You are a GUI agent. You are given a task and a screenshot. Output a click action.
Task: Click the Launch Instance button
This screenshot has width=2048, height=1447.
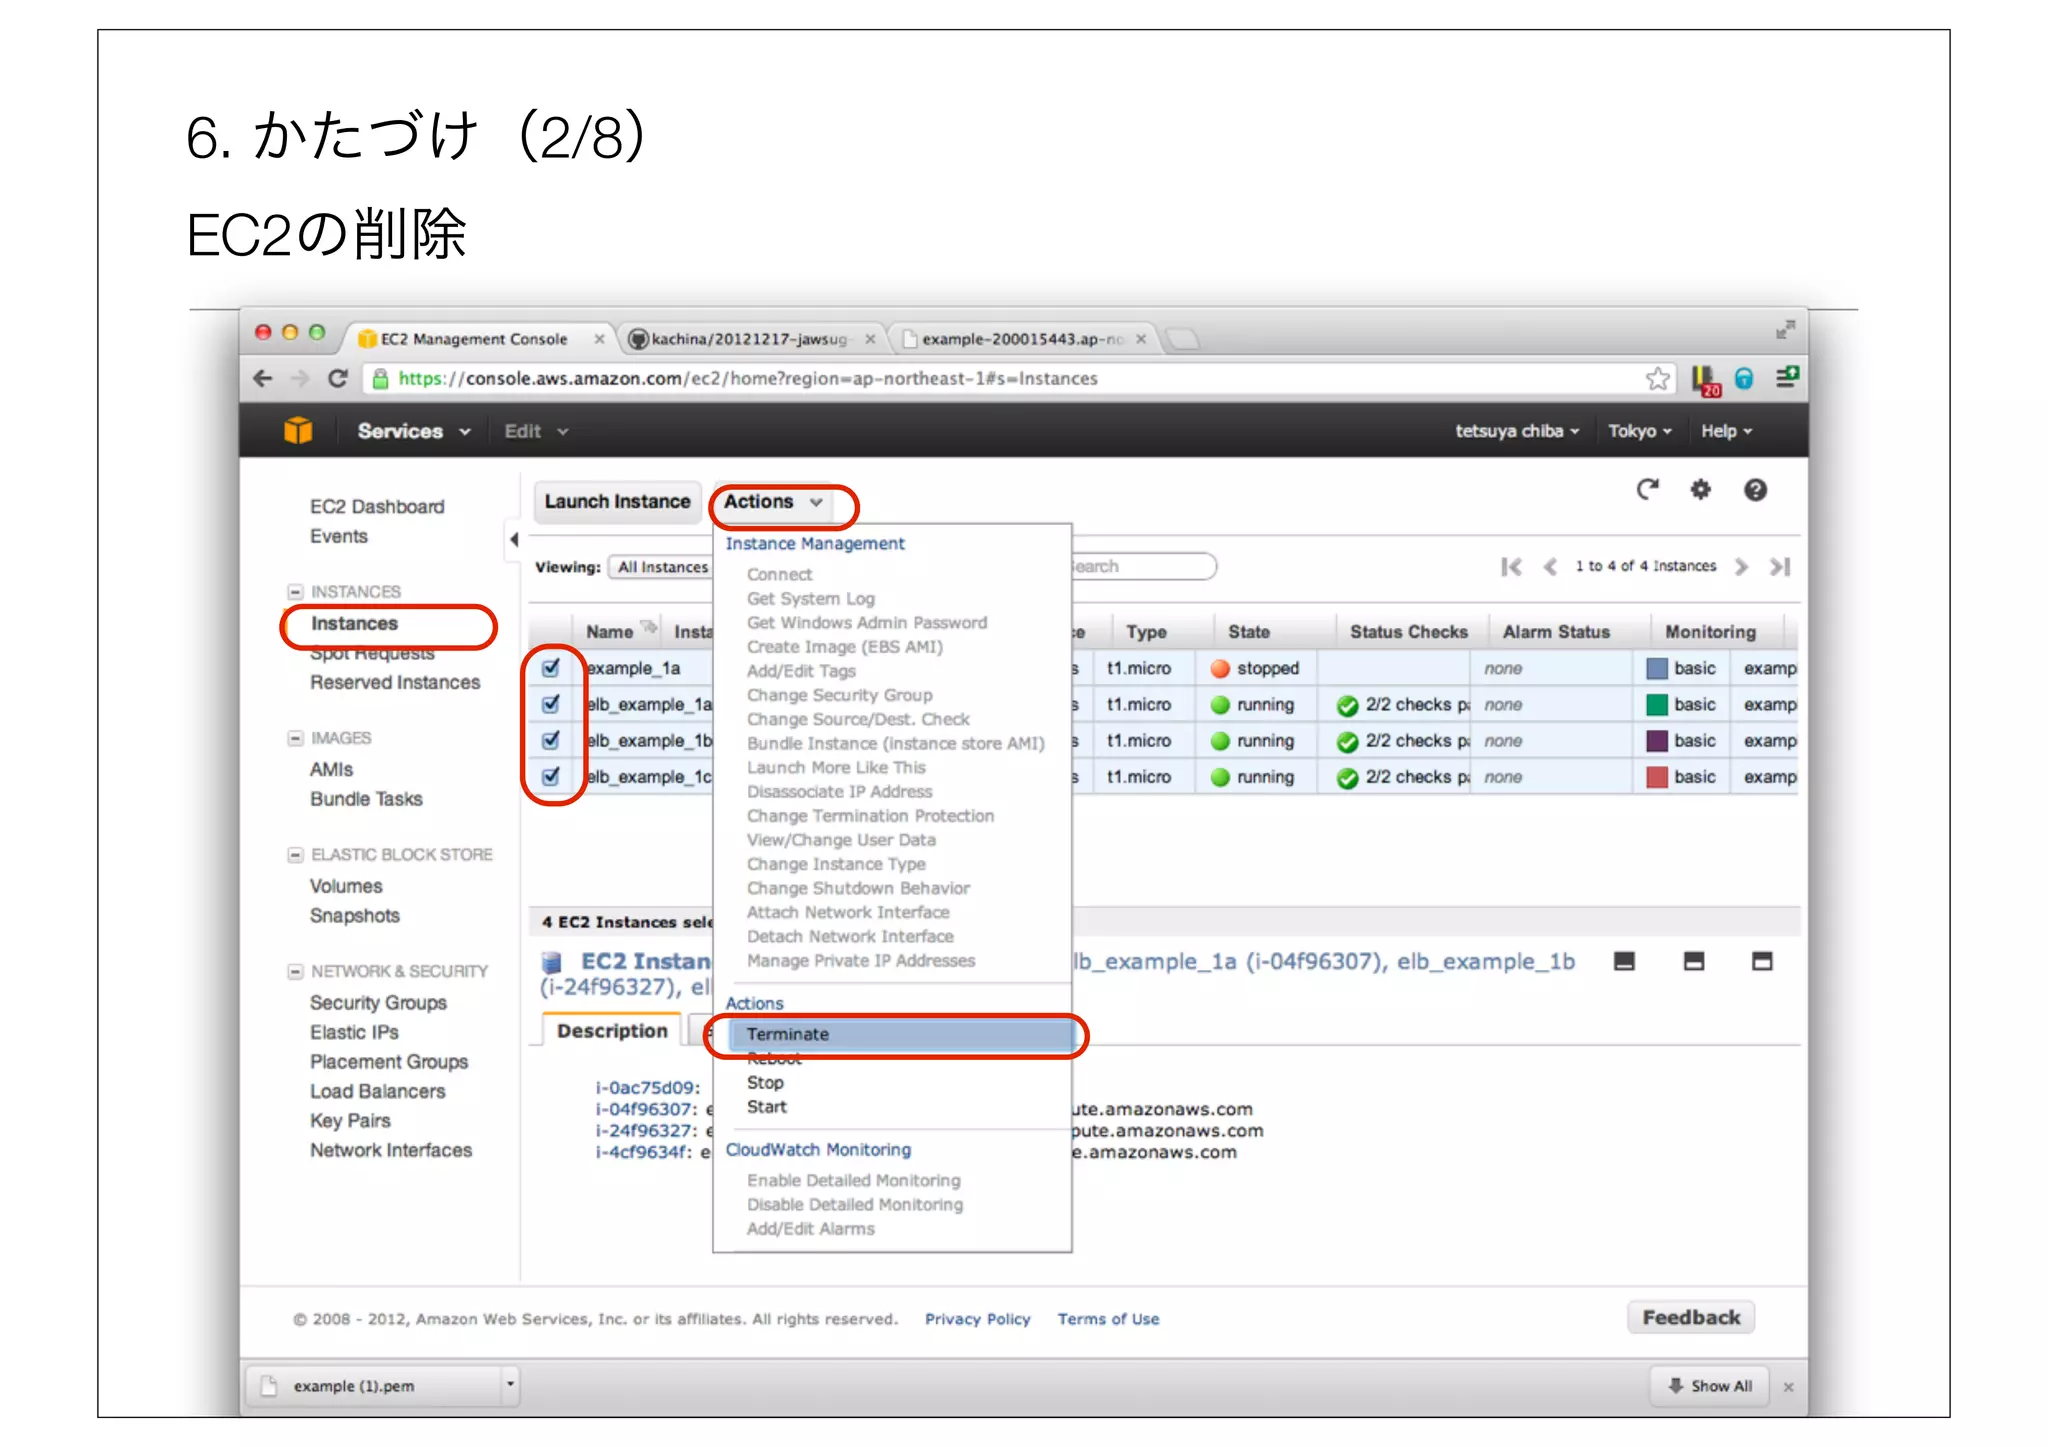[x=617, y=502]
